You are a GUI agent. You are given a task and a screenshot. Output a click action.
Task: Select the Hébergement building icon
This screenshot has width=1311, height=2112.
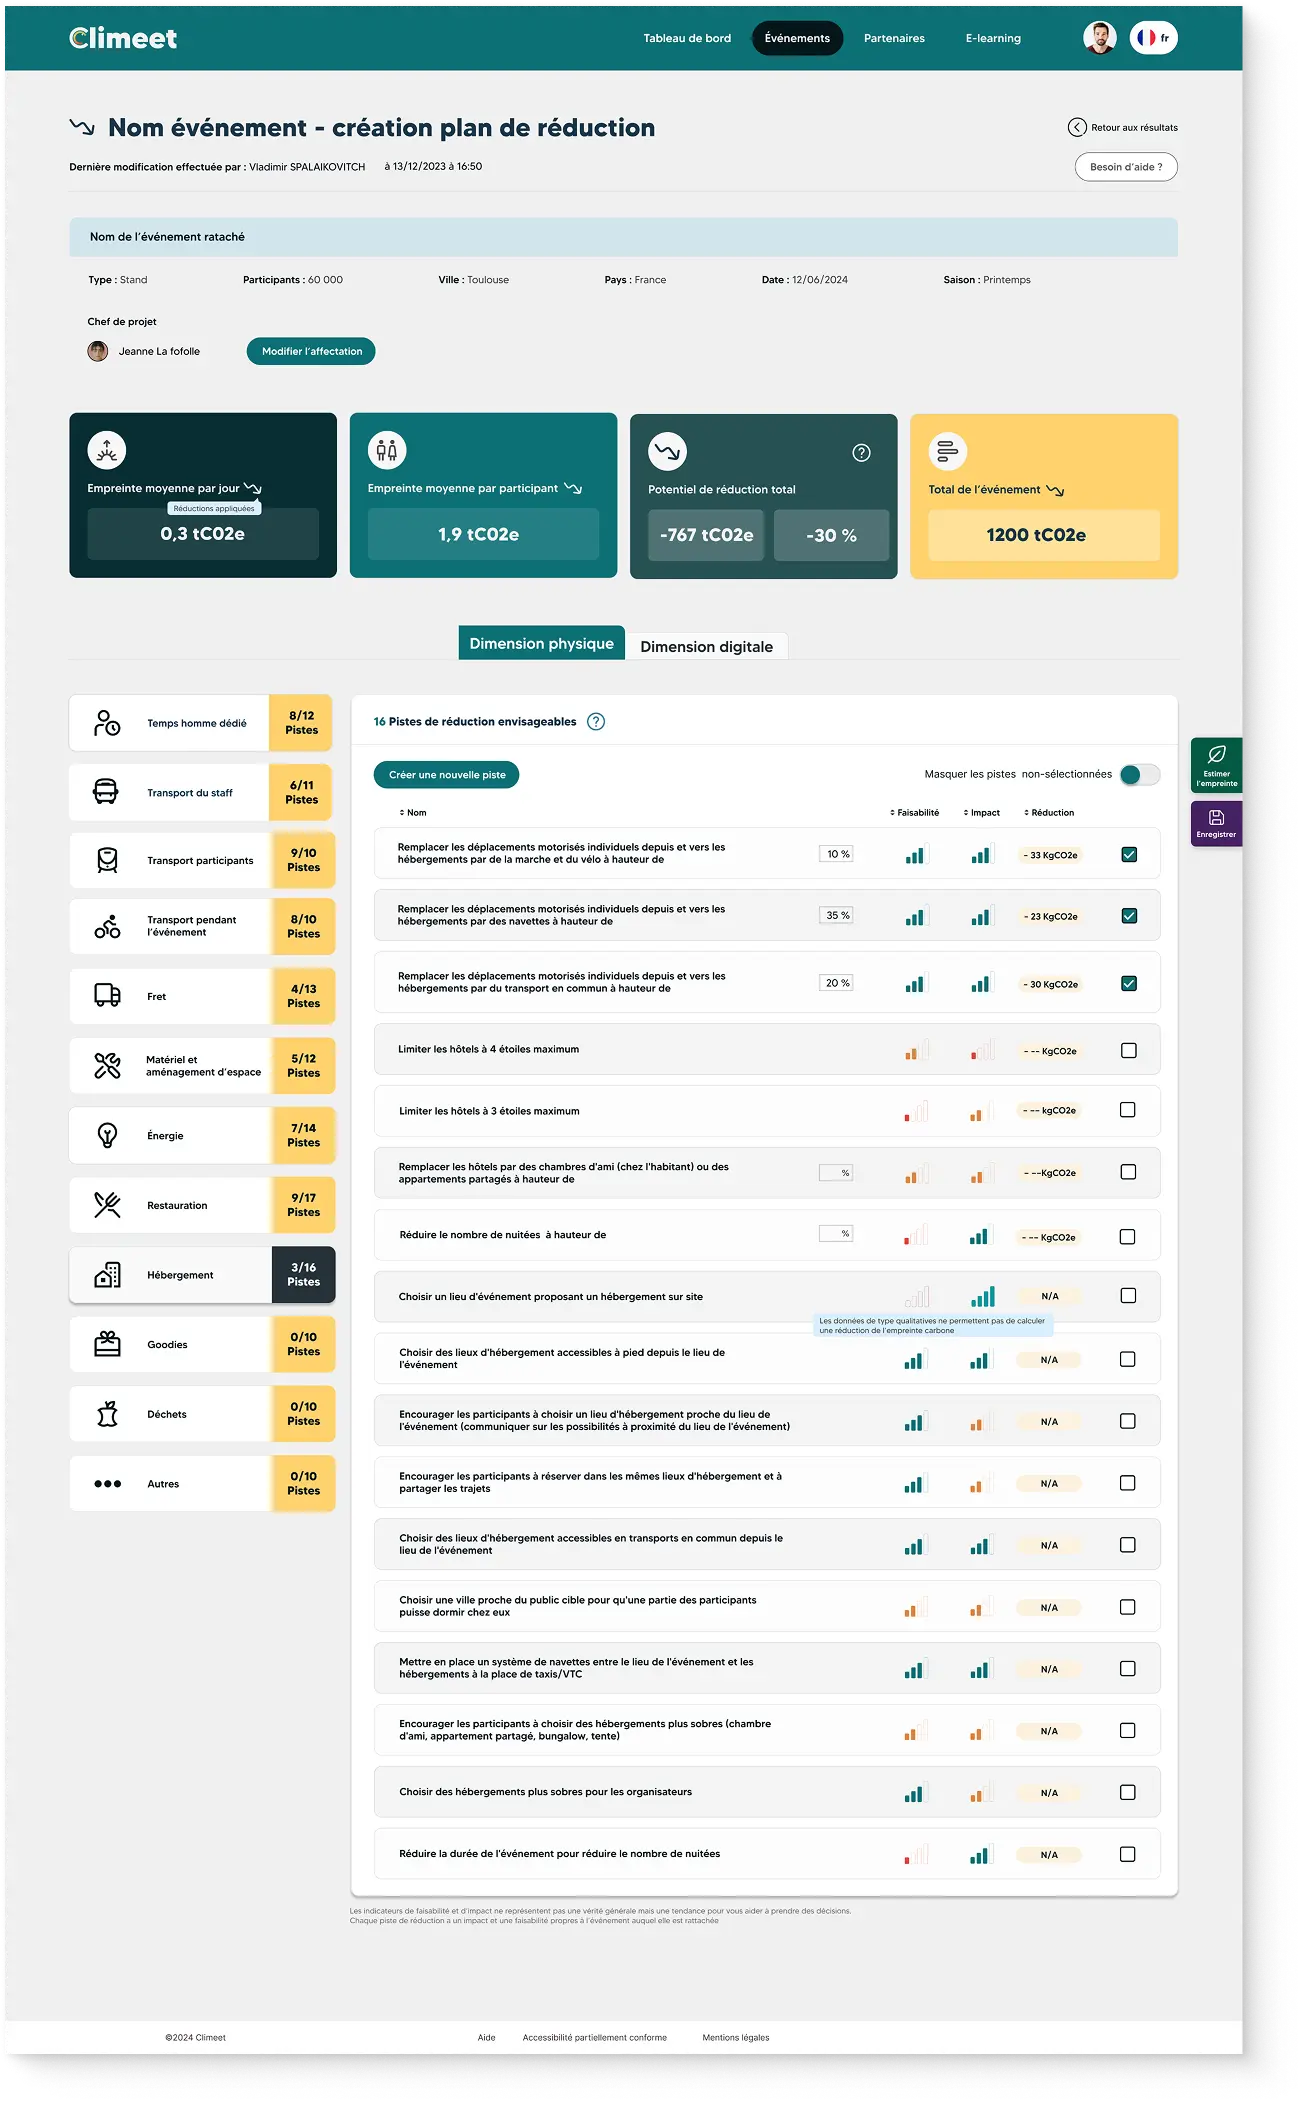click(107, 1275)
